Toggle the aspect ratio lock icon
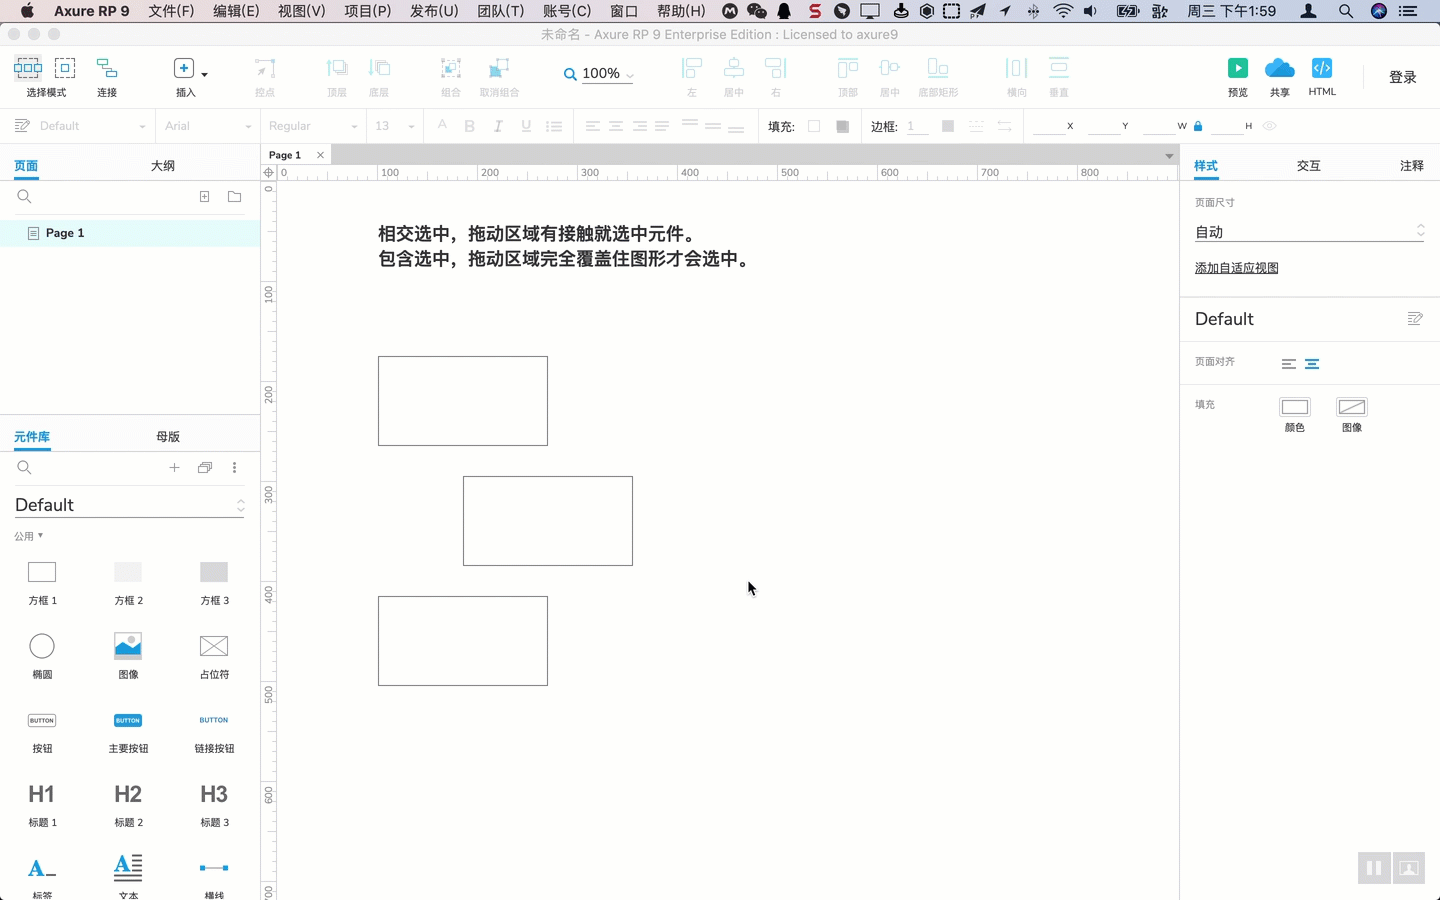Screen dimensions: 1440x900 (1198, 126)
